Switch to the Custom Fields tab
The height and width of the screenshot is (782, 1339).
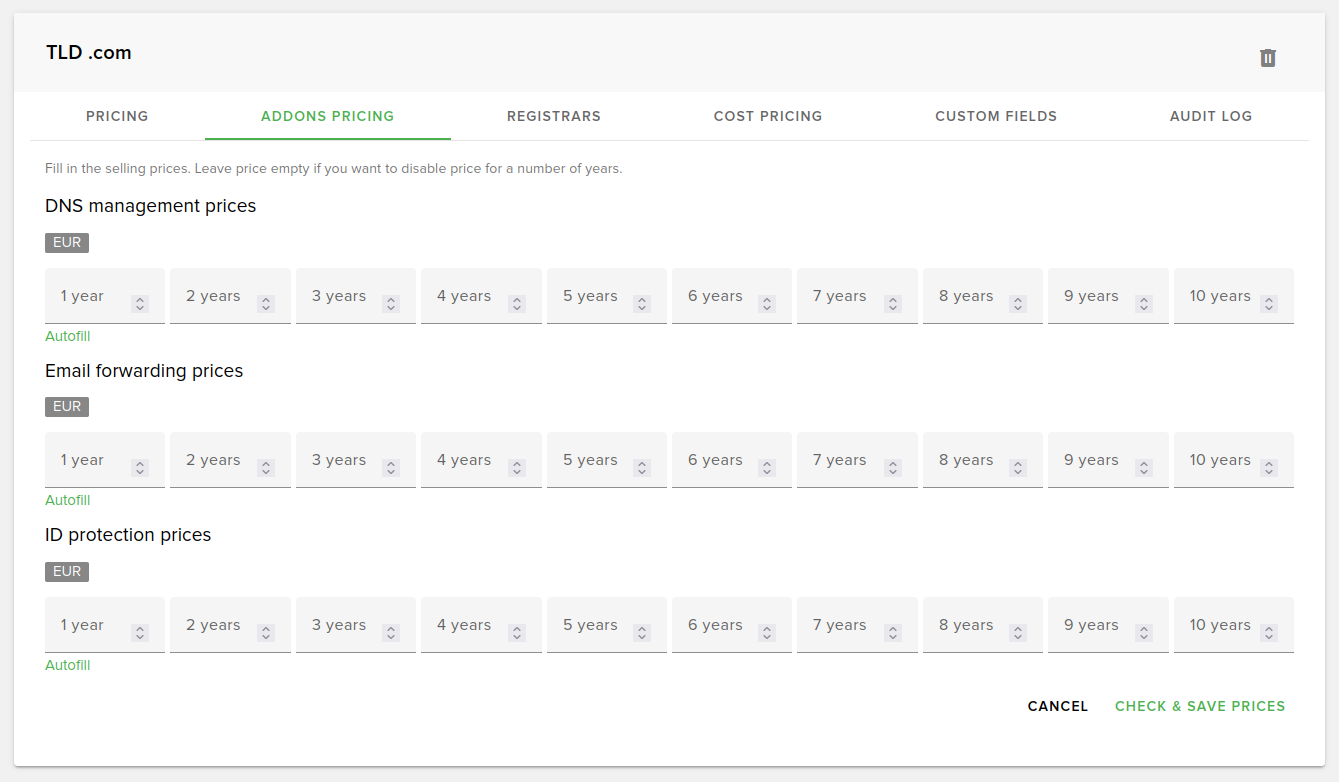(995, 116)
